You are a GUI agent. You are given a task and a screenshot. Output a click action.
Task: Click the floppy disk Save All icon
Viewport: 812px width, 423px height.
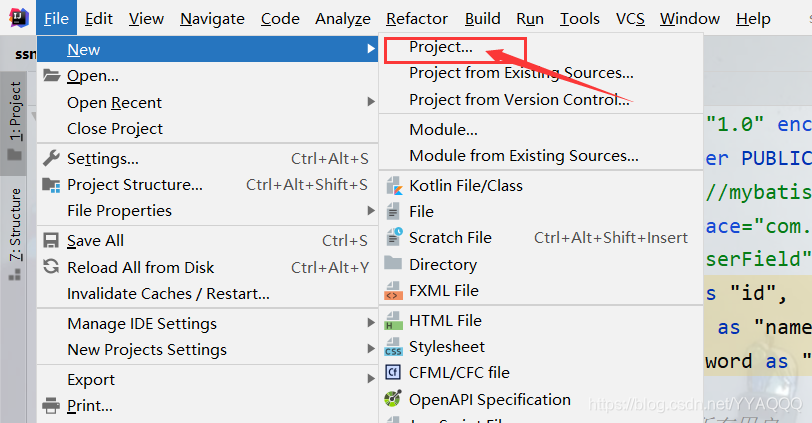coord(51,240)
